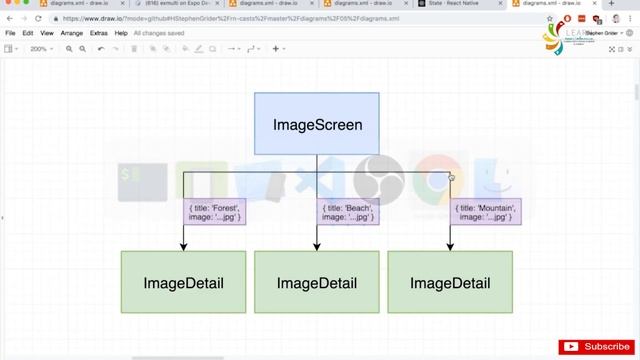
Task: Select the ImageScreen box
Action: pyautogui.click(x=317, y=124)
